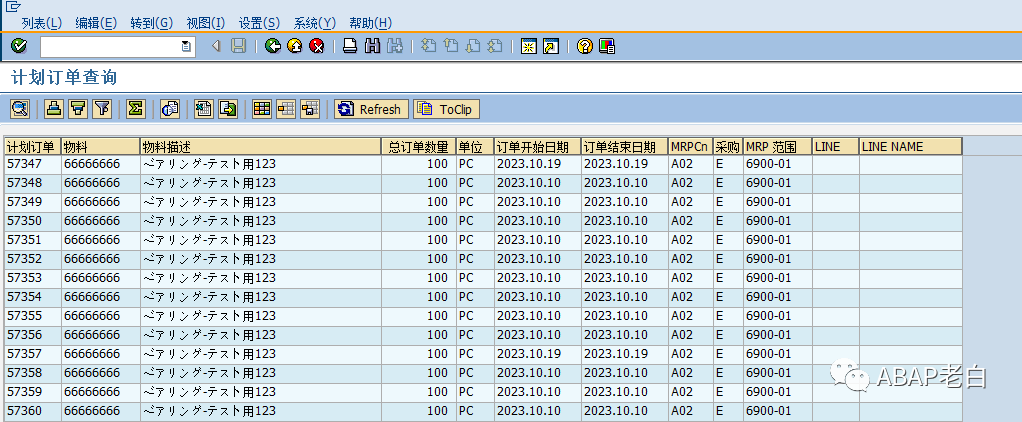This screenshot has height=422, width=1022.
Task: Click the Find Next binoculars-plus icon
Action: pyautogui.click(x=395, y=46)
